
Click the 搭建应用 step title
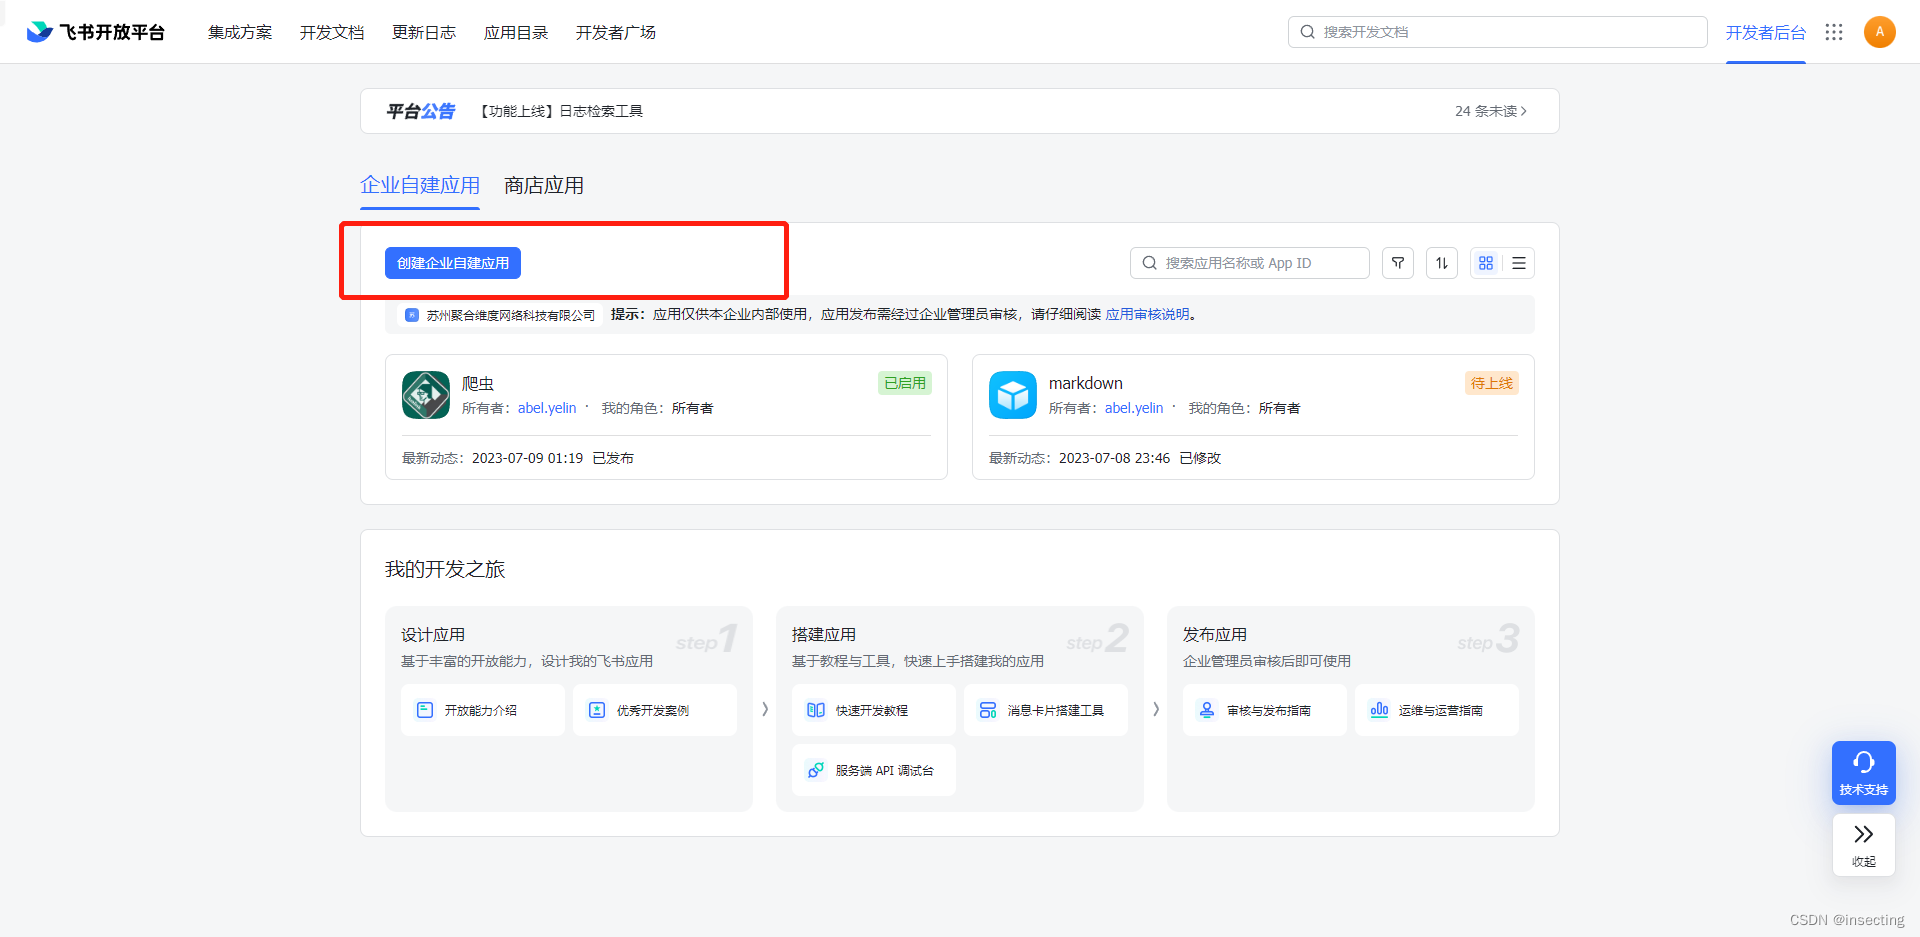[x=824, y=635]
